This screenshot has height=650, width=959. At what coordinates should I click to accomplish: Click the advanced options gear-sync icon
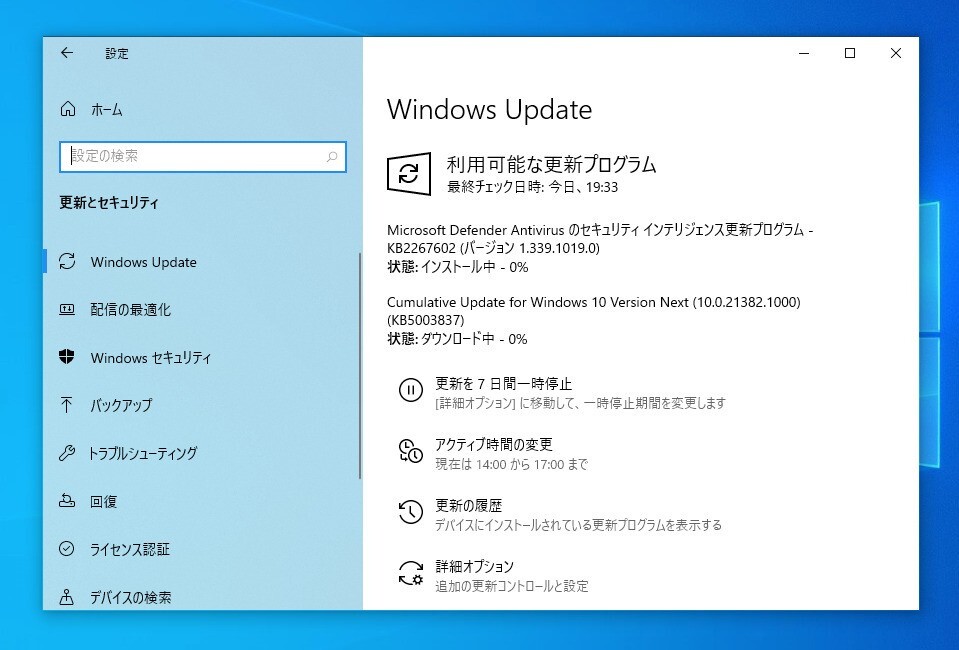(410, 573)
